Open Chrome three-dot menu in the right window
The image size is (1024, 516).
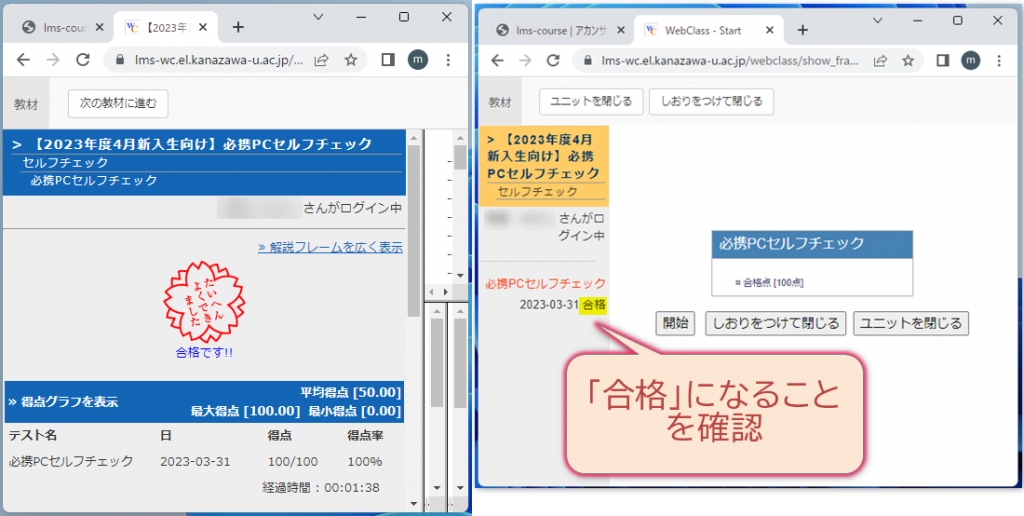tap(999, 60)
